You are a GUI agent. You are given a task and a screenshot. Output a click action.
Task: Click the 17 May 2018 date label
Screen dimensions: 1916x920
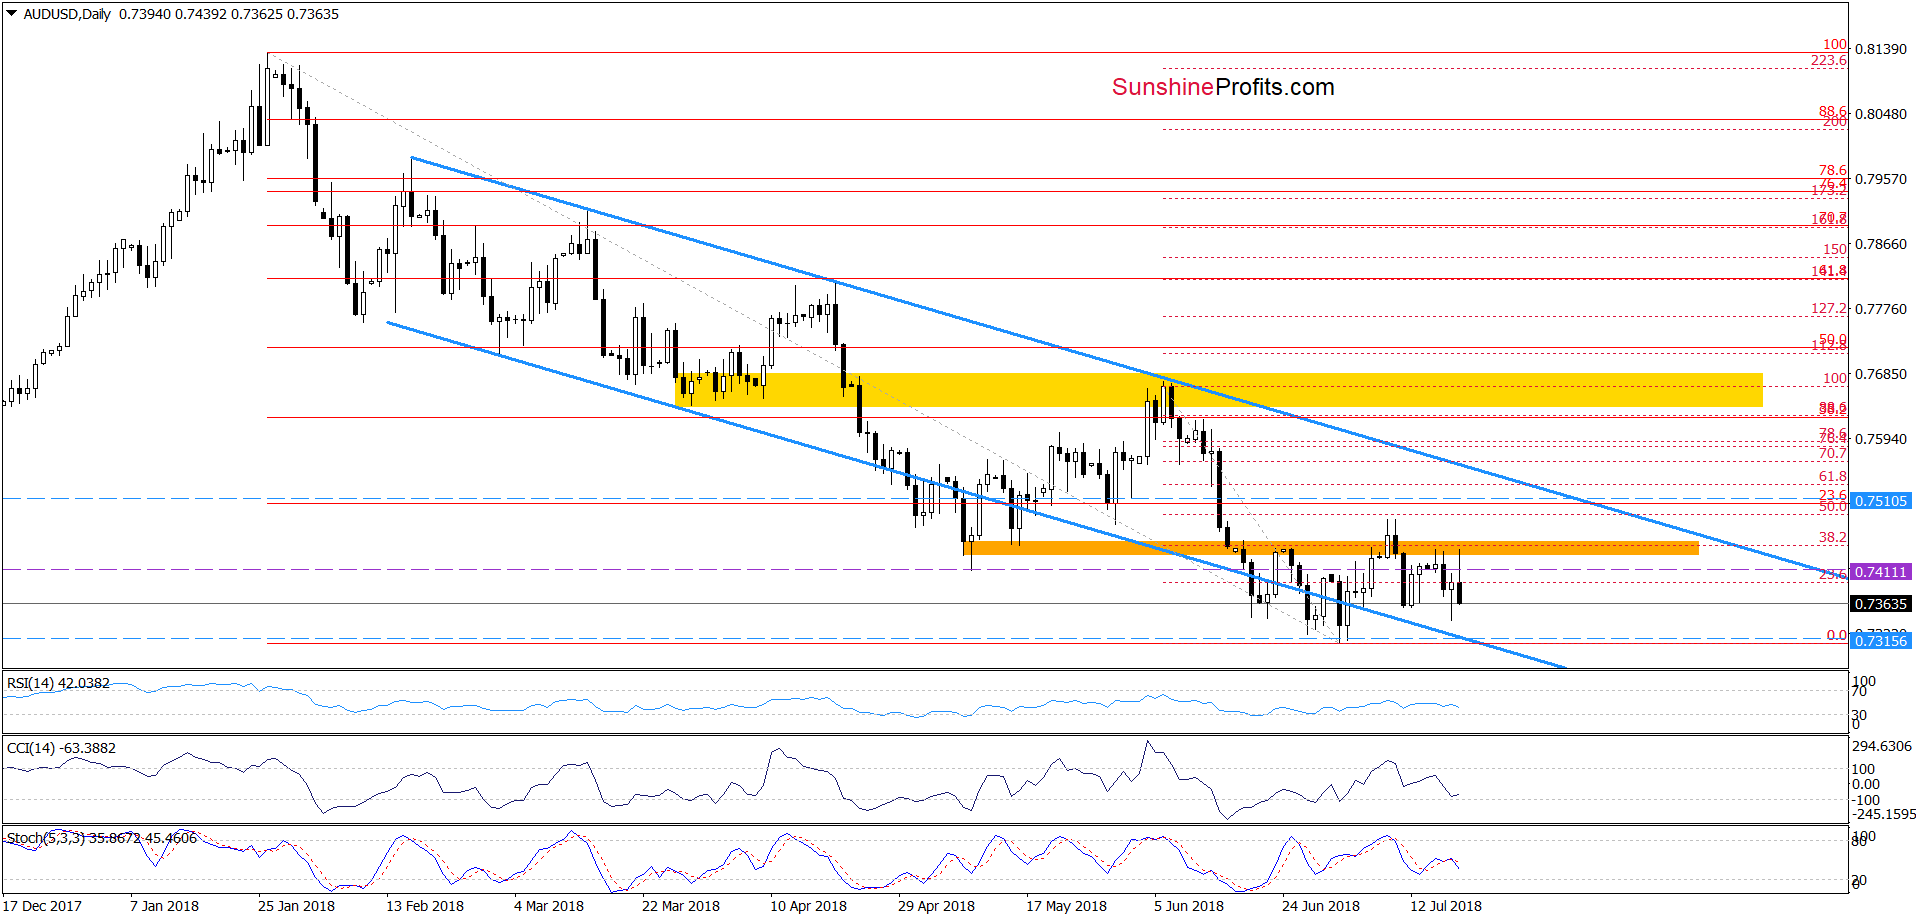click(x=1066, y=906)
